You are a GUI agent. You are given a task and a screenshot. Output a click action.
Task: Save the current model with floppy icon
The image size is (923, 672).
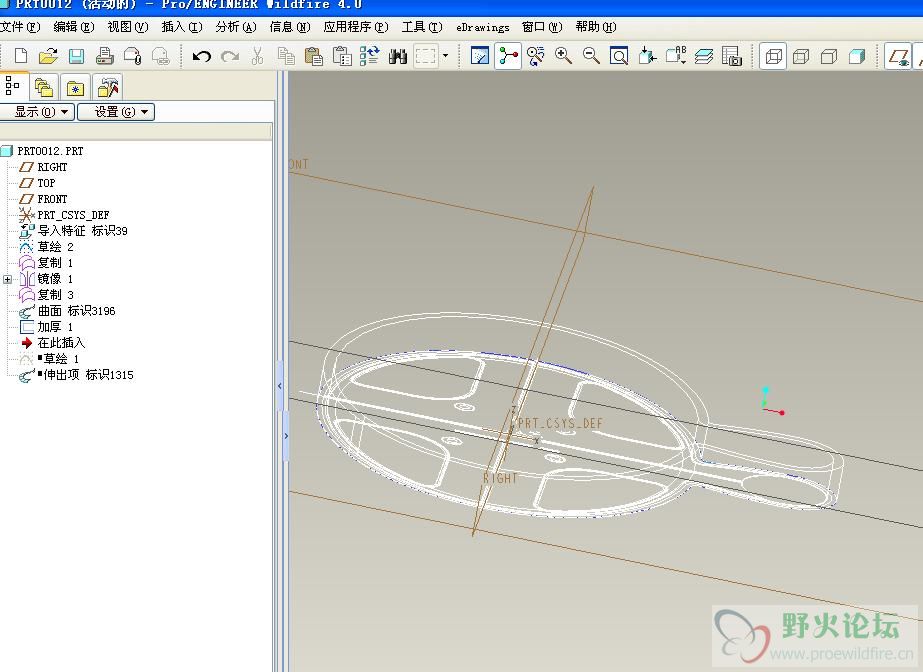click(x=76, y=56)
